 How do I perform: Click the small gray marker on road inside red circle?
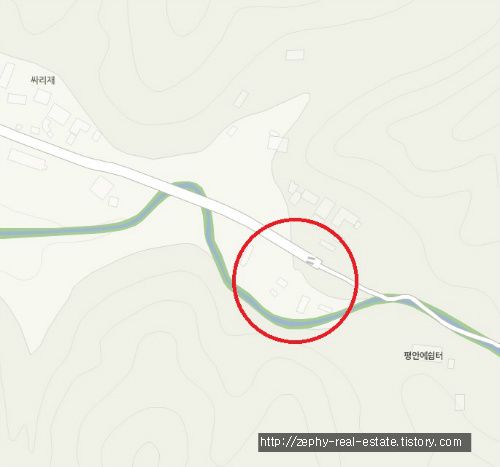click(x=310, y=261)
